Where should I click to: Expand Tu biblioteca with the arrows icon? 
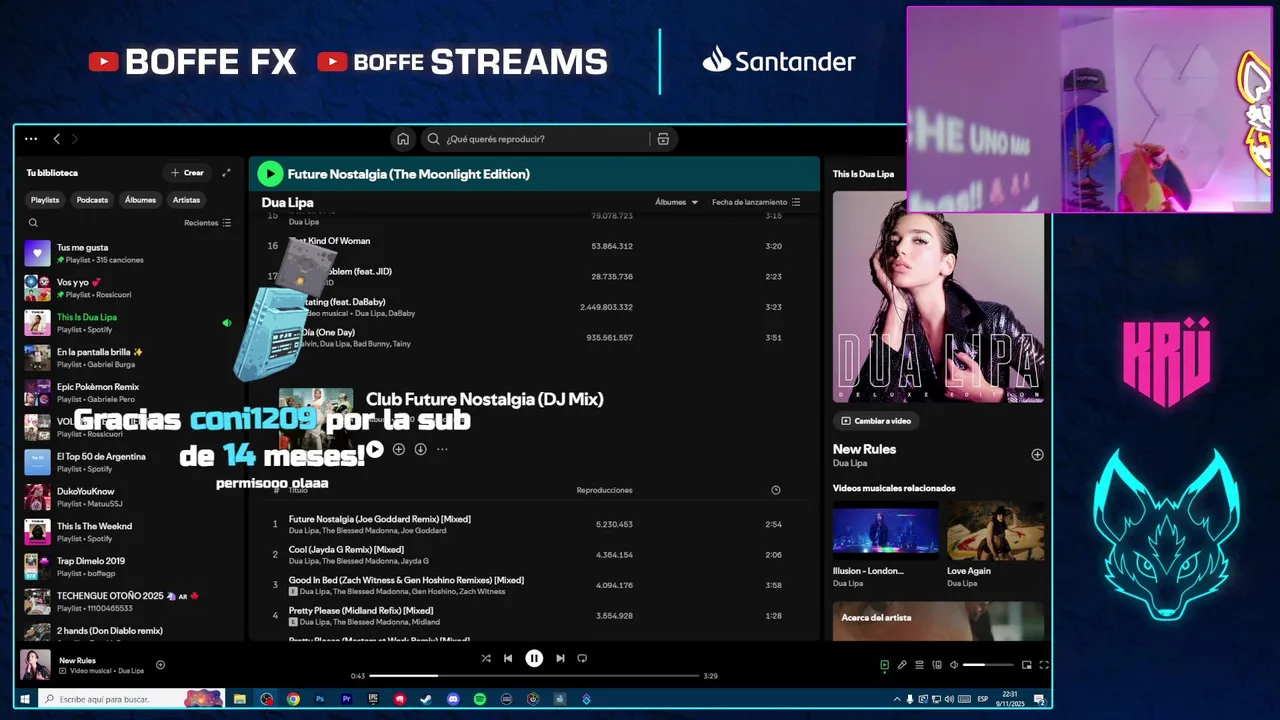coord(226,173)
